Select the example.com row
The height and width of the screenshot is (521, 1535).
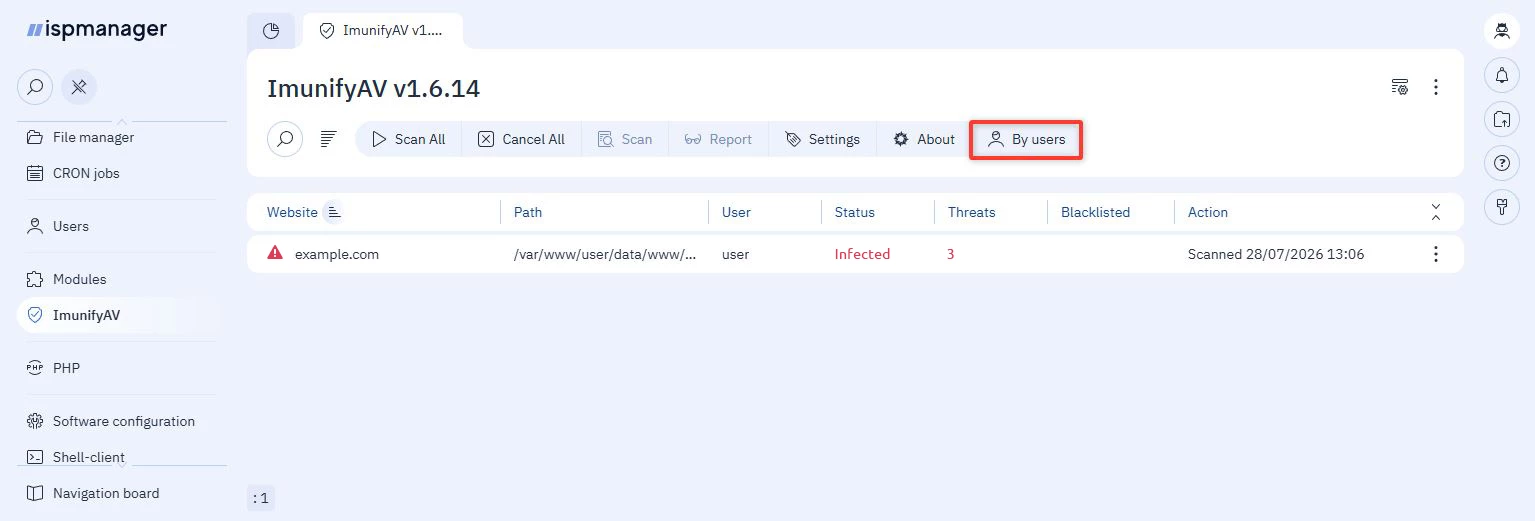click(x=855, y=254)
